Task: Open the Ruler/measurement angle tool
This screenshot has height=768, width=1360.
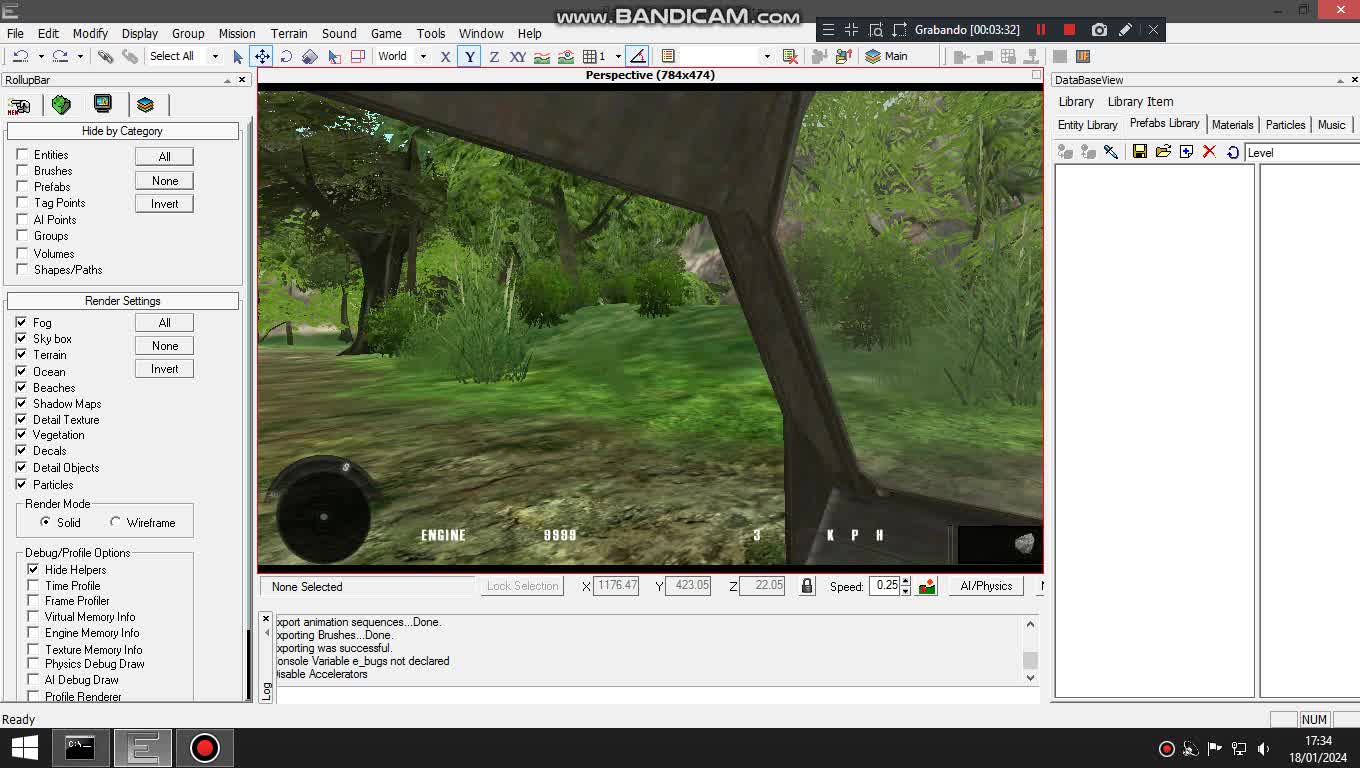Action: click(639, 57)
